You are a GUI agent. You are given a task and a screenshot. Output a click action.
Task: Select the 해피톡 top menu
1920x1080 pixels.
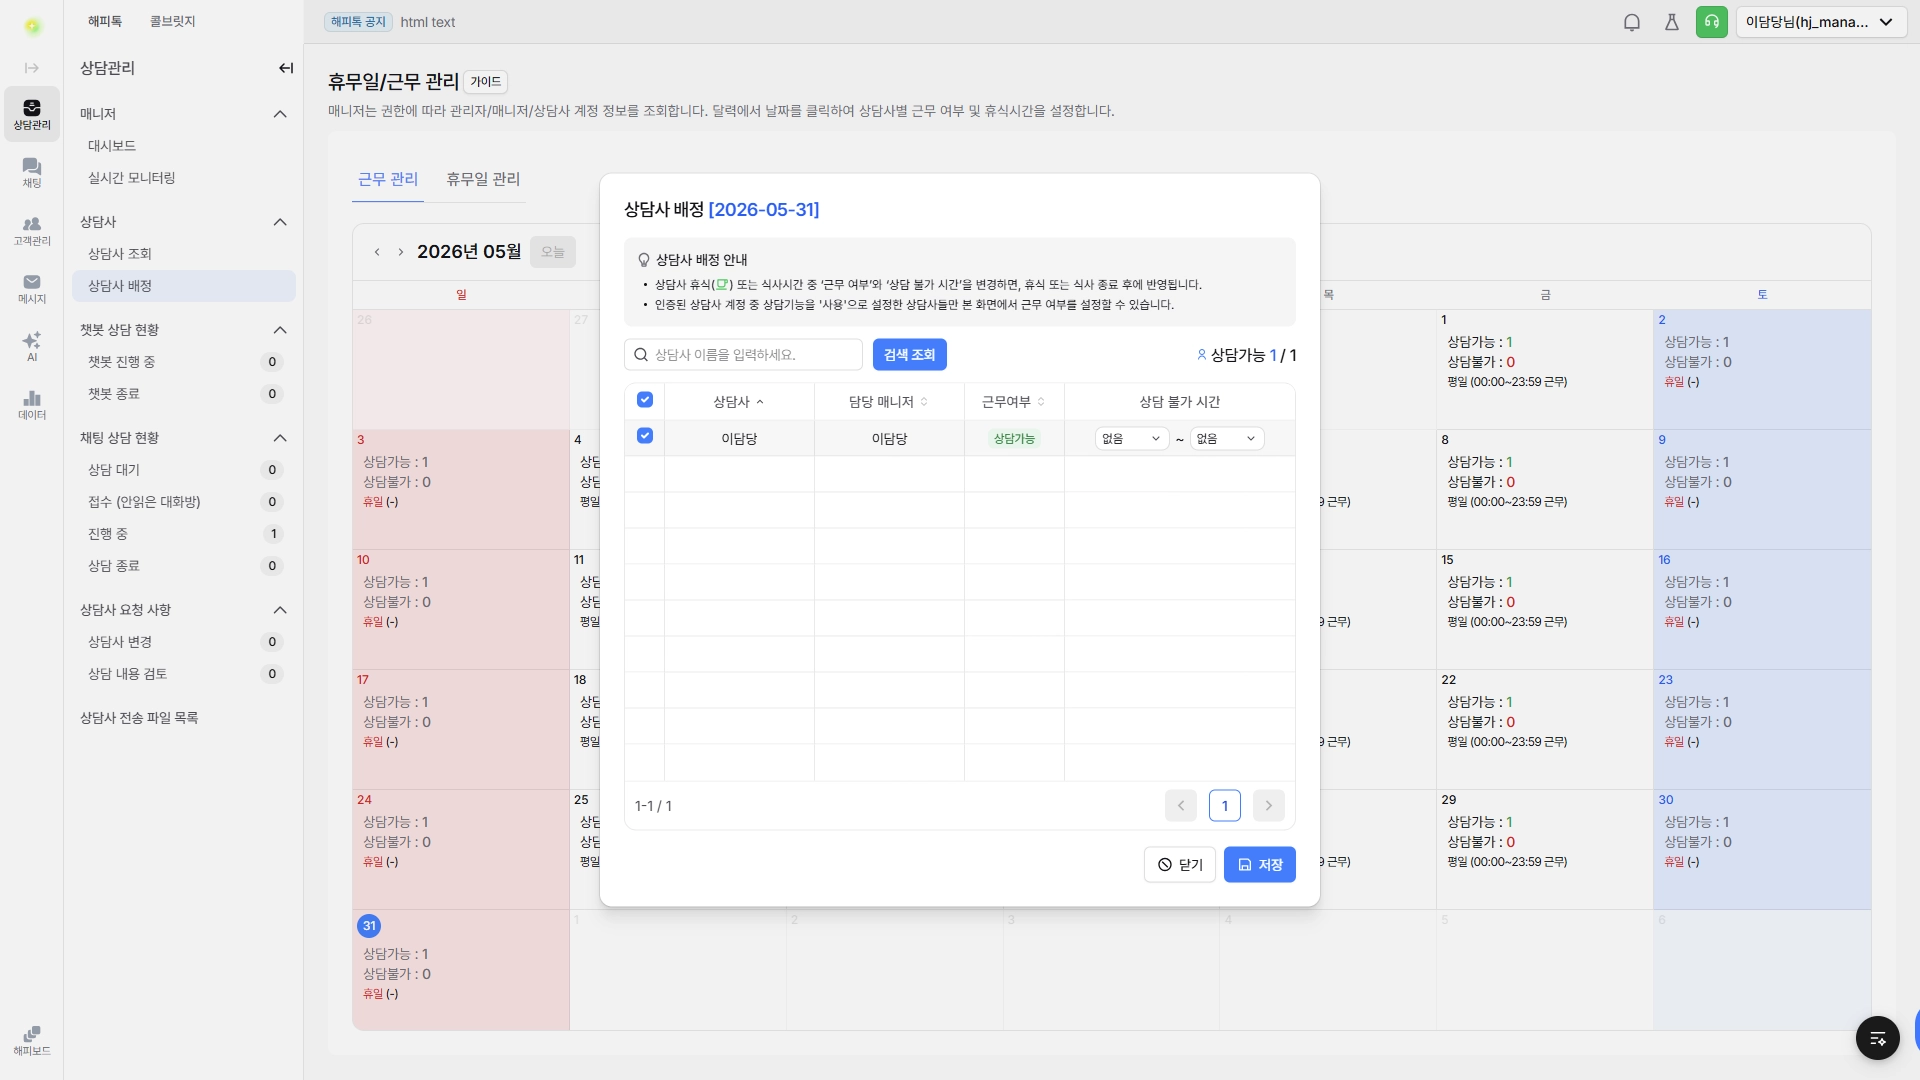[x=105, y=21]
